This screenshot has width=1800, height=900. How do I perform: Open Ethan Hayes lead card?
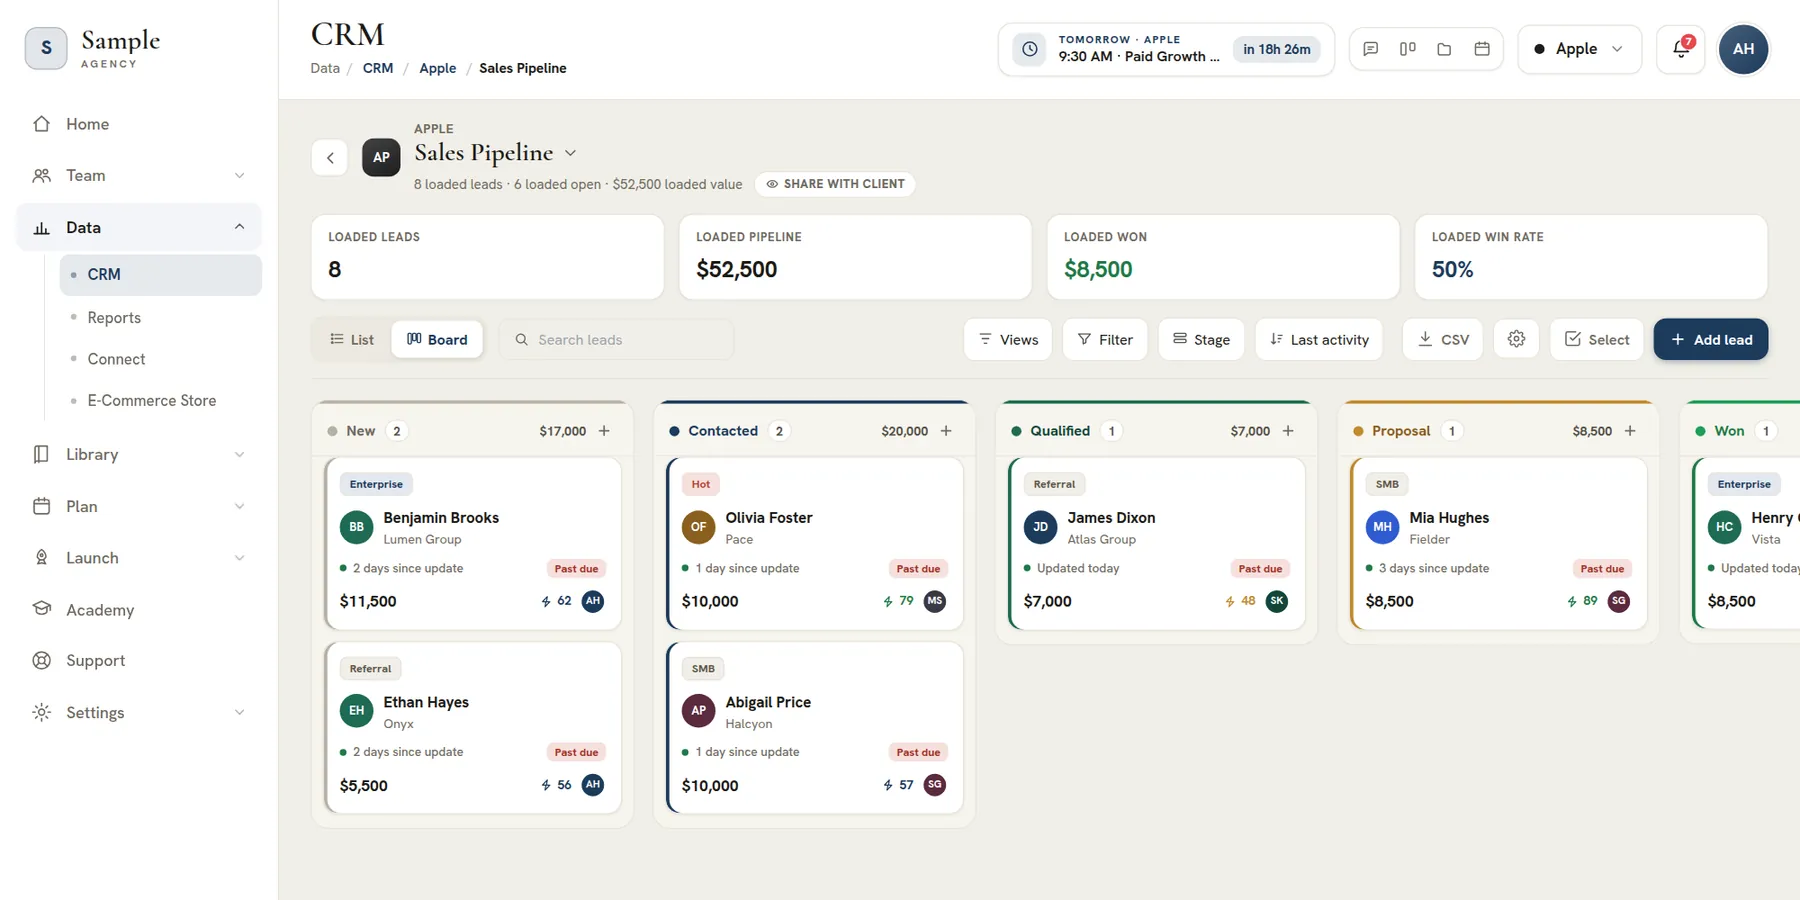point(473,728)
